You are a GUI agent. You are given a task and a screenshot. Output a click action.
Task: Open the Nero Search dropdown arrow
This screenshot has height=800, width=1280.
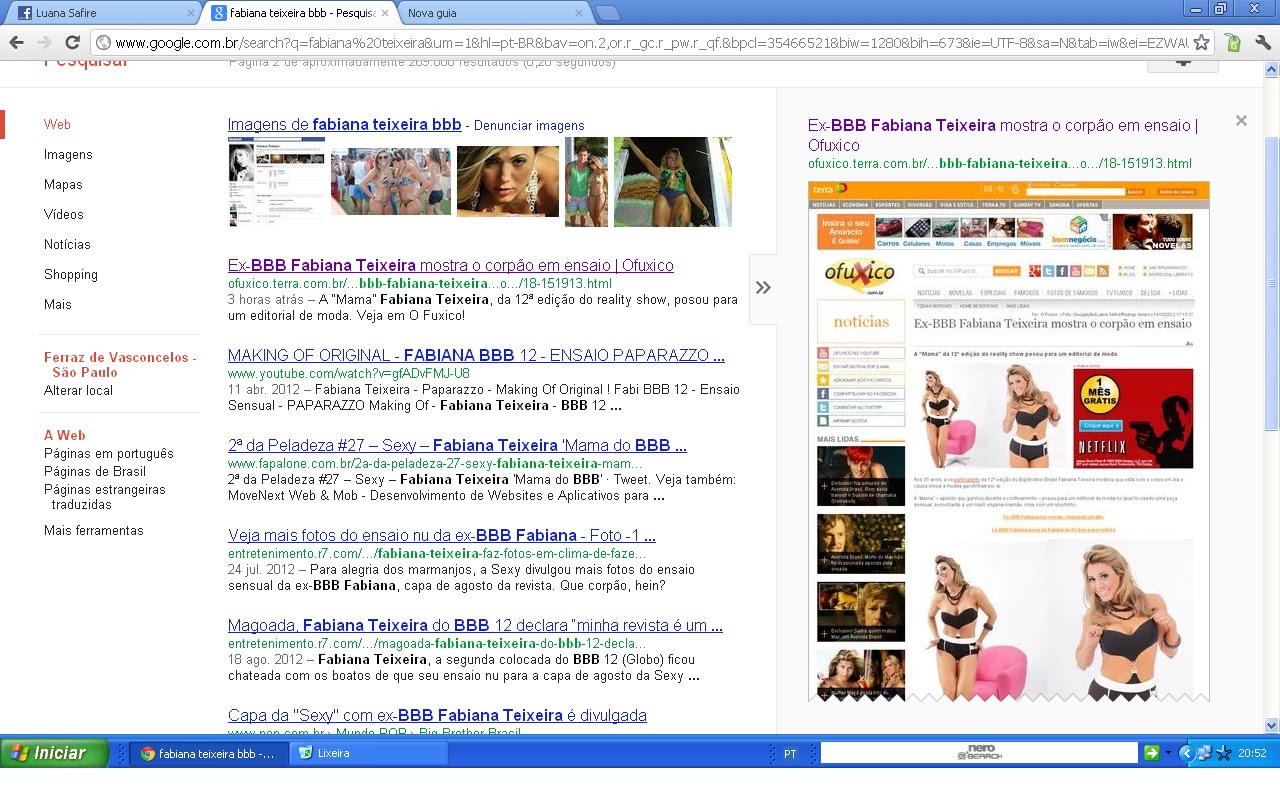tap(1167, 753)
